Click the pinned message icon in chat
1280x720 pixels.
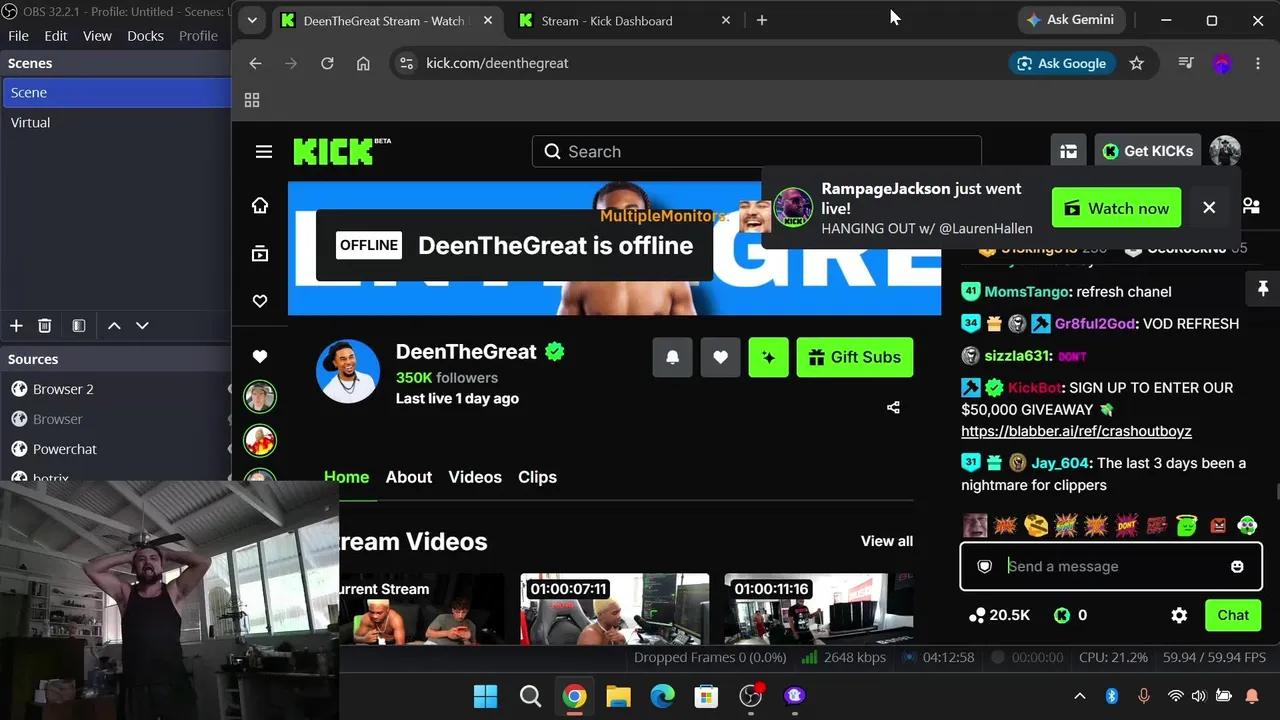[1262, 289]
